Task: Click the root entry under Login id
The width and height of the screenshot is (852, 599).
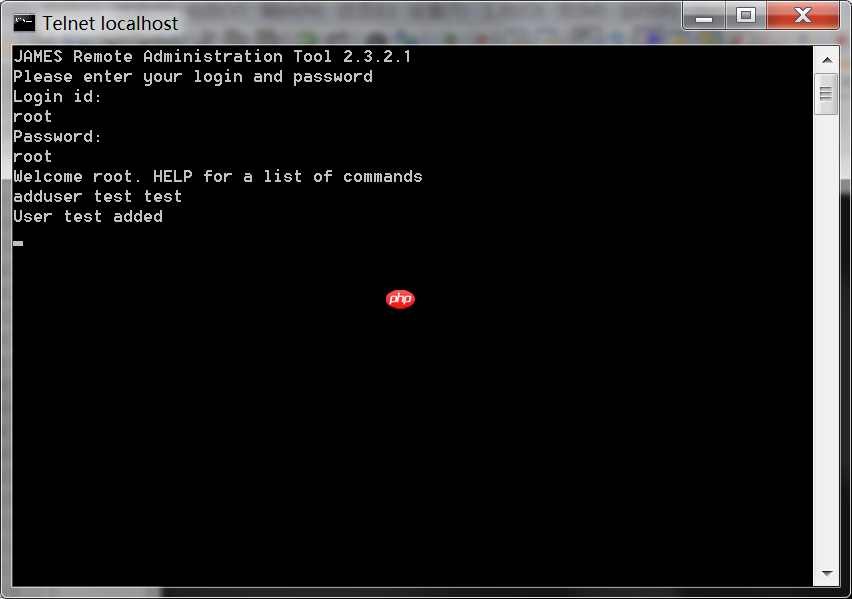Action: [x=33, y=117]
